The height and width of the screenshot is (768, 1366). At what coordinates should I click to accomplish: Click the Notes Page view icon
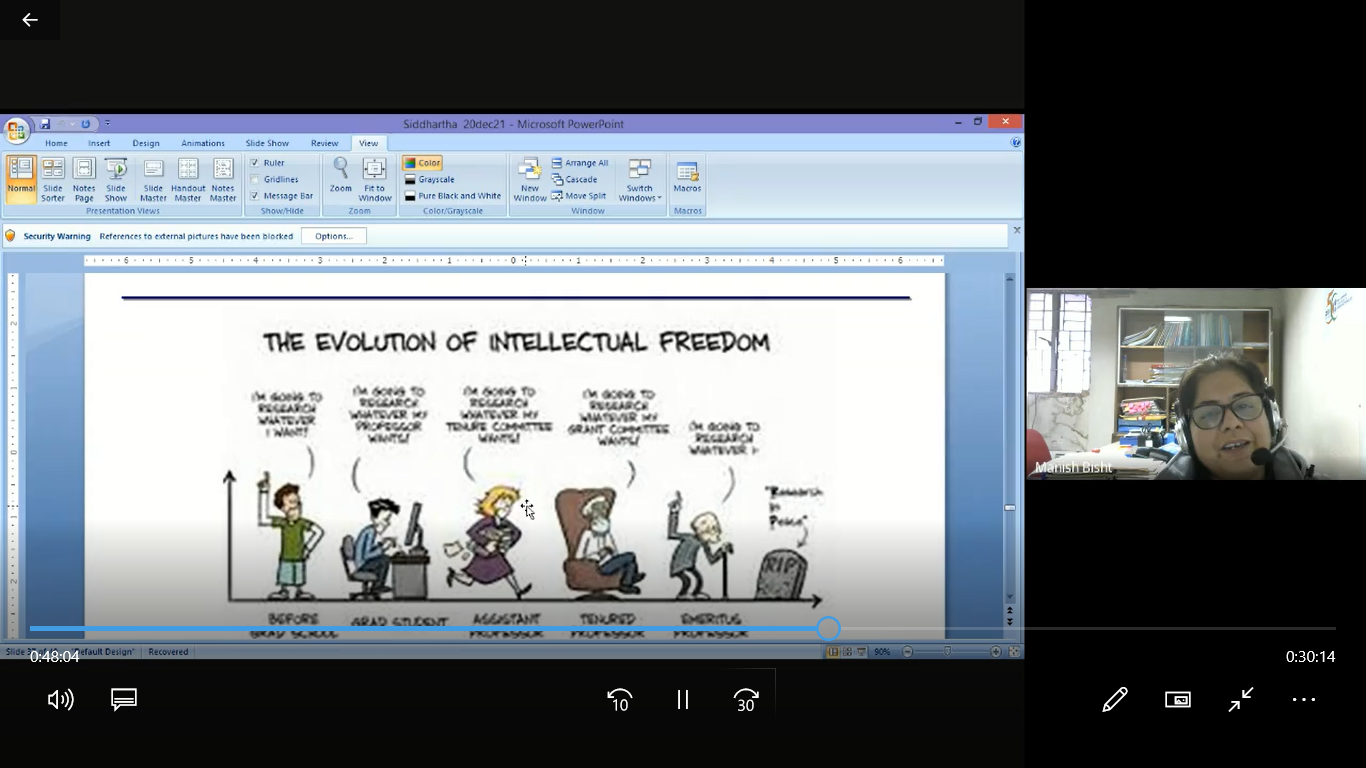click(x=84, y=180)
